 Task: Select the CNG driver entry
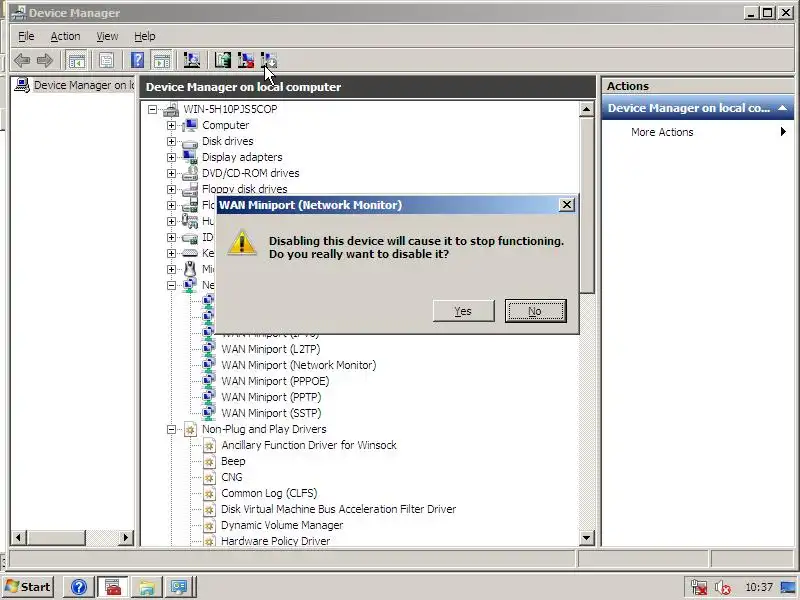point(232,478)
